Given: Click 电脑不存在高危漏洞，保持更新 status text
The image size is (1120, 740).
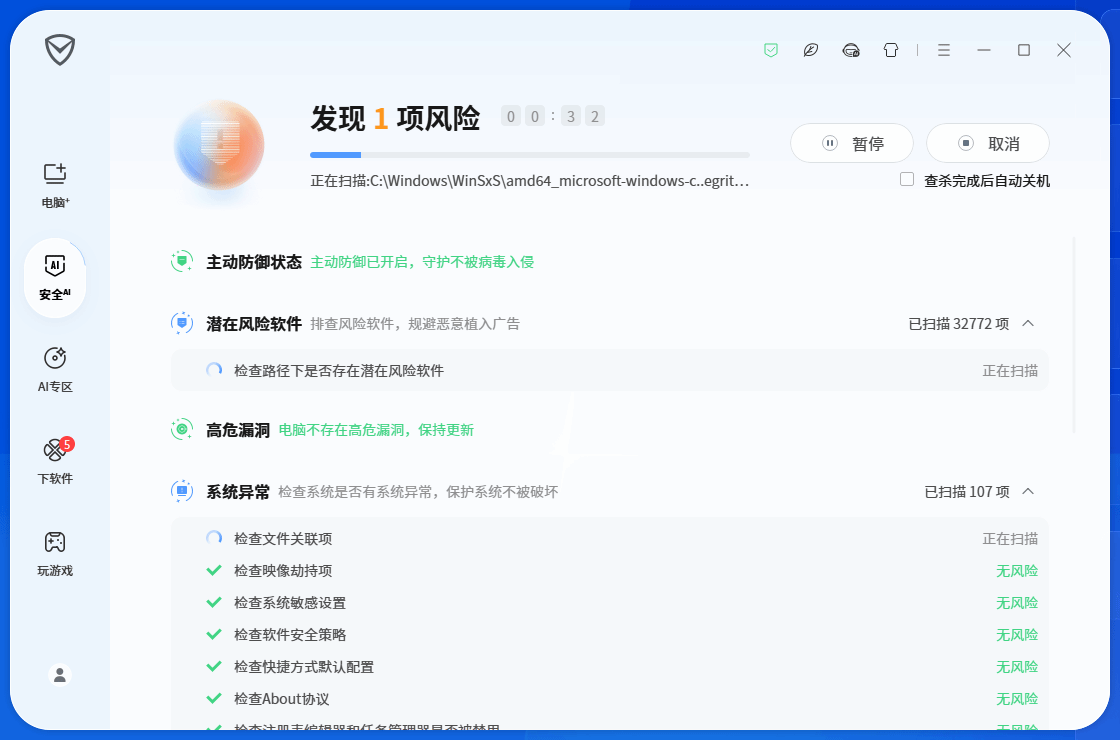Looking at the screenshot, I should (x=376, y=430).
